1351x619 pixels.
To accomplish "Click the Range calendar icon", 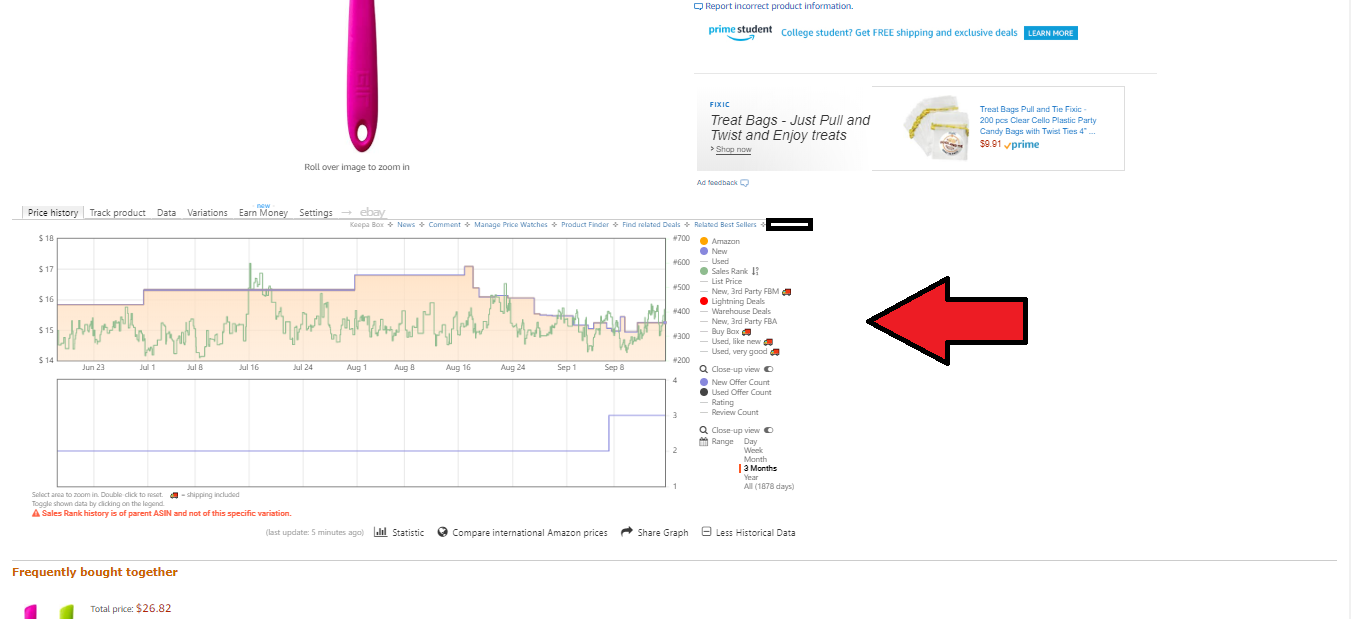I will click(x=704, y=441).
